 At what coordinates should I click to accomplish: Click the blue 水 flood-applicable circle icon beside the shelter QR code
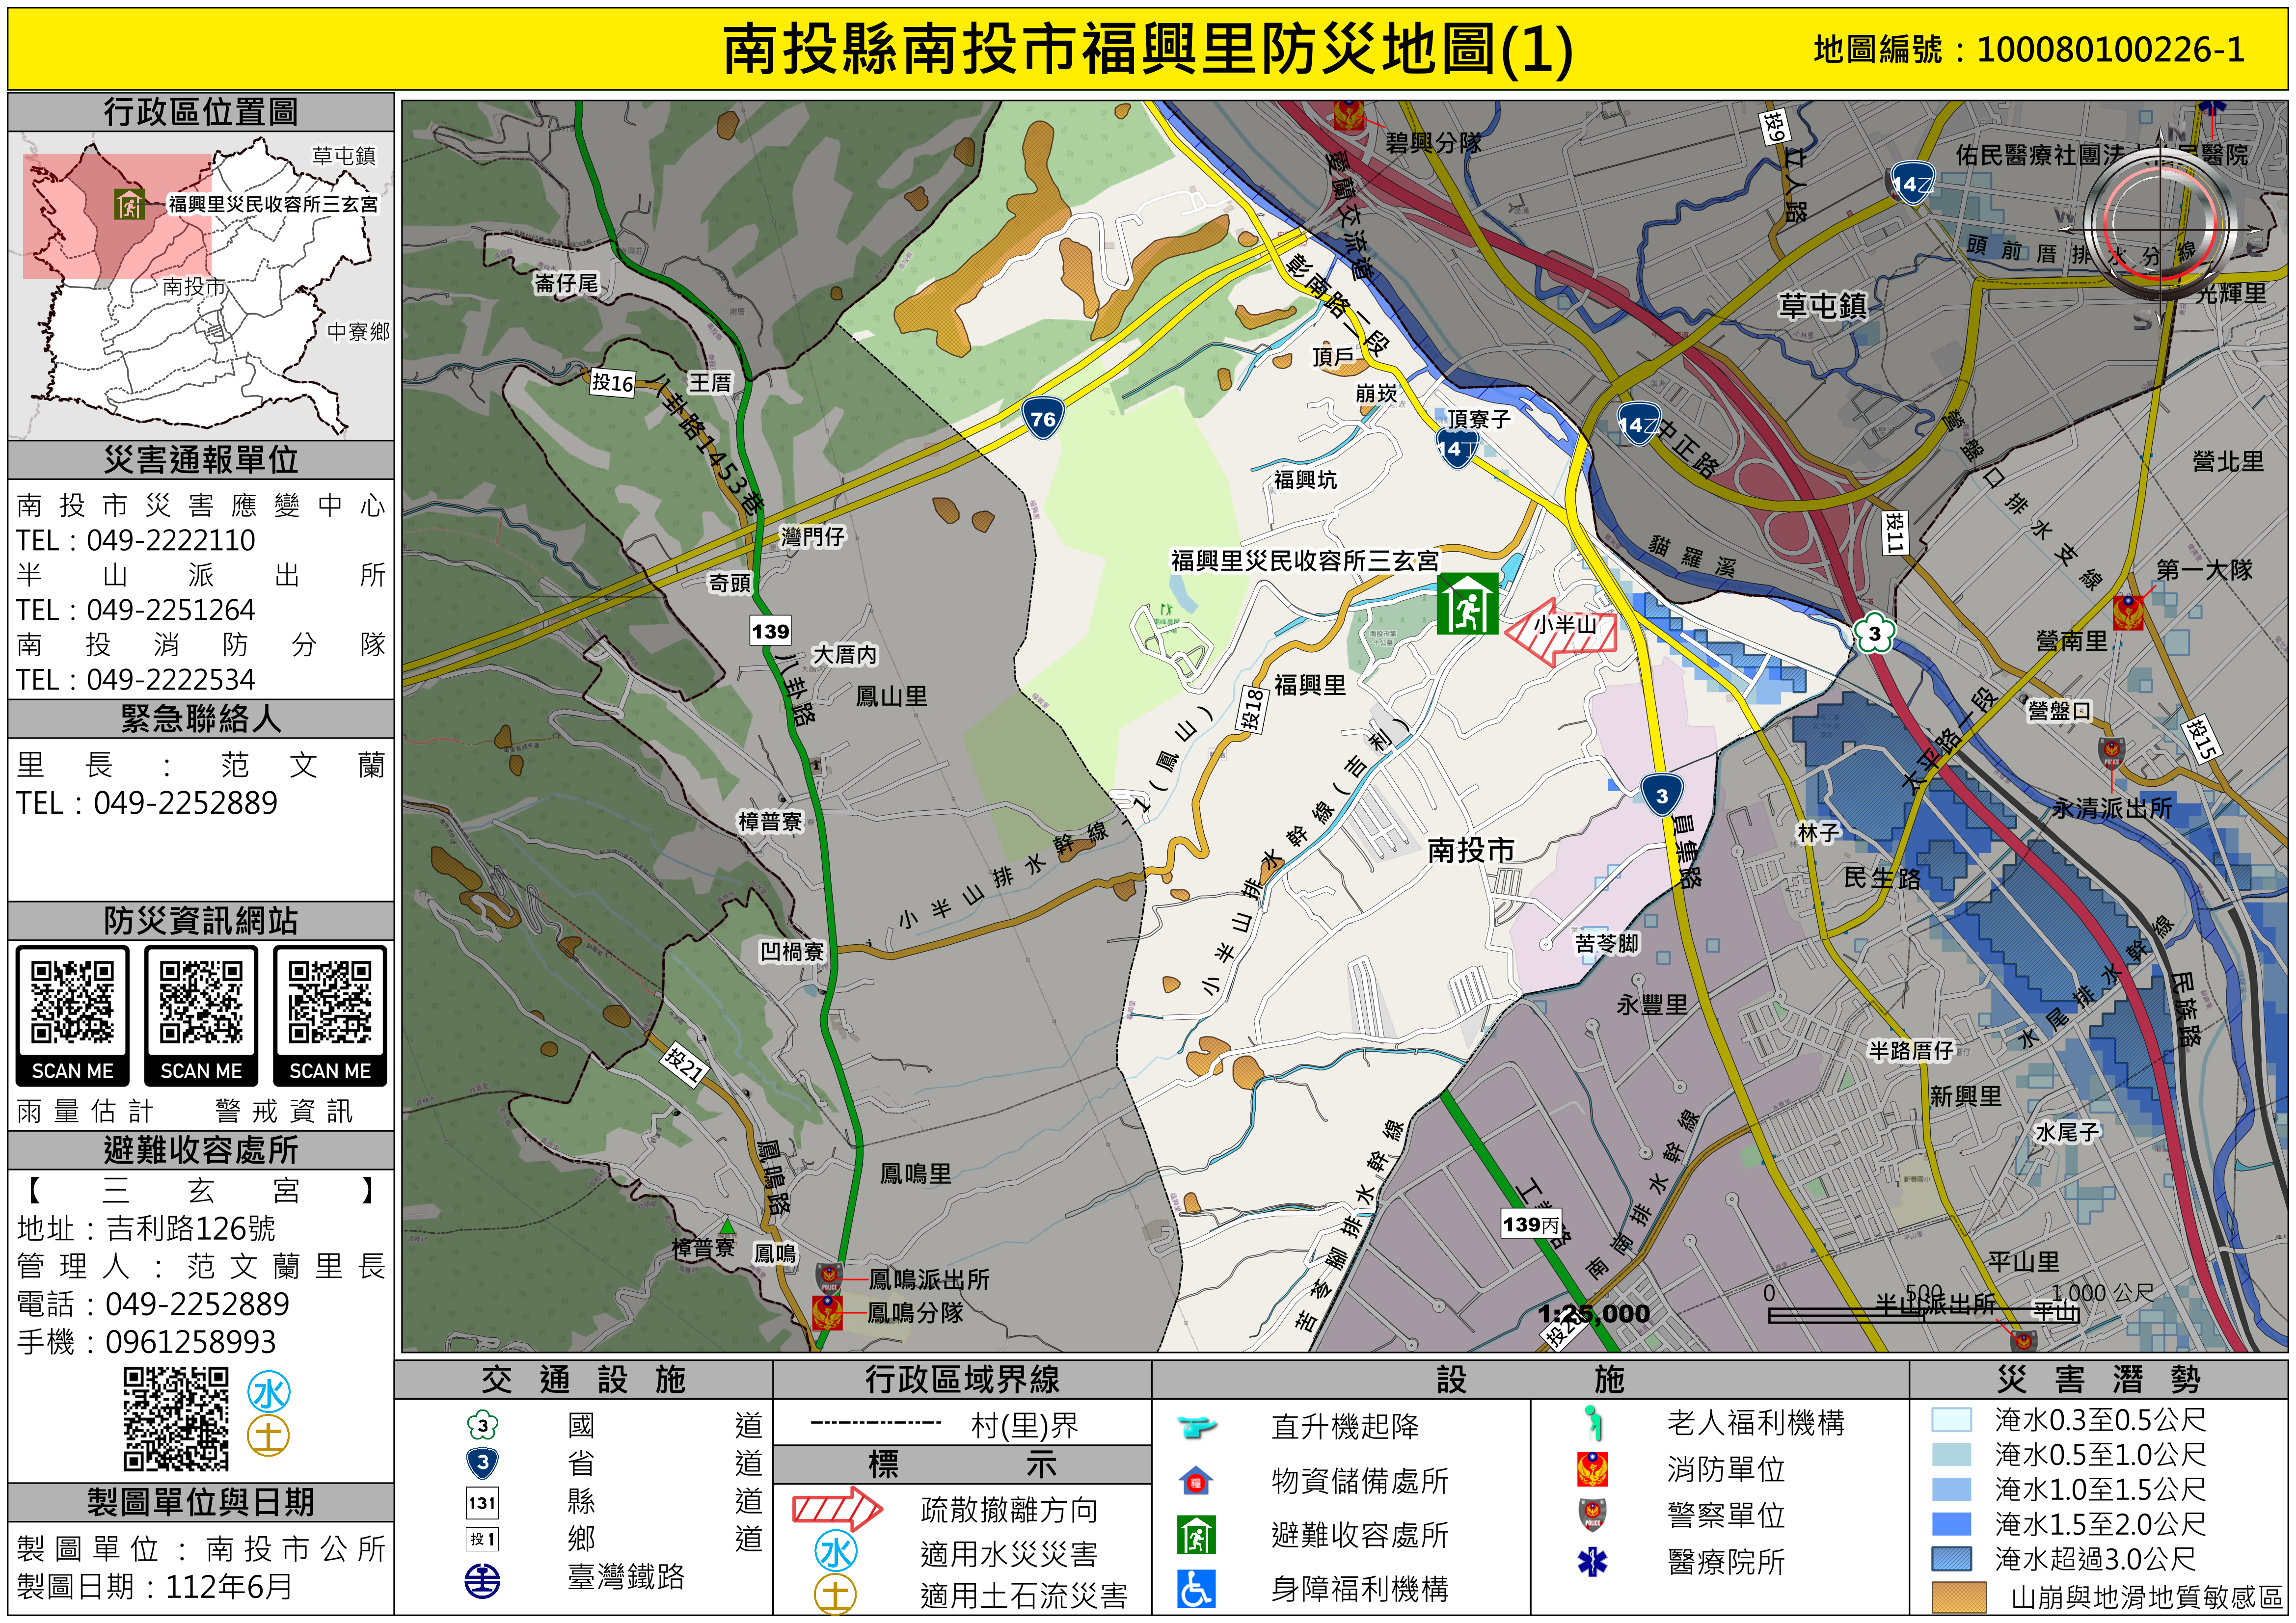[x=269, y=1393]
